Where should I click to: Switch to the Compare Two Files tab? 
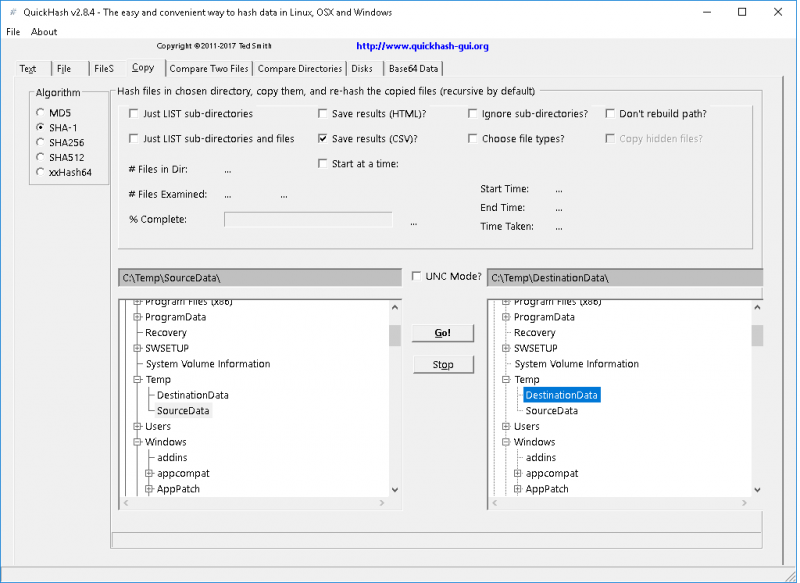pyautogui.click(x=209, y=68)
